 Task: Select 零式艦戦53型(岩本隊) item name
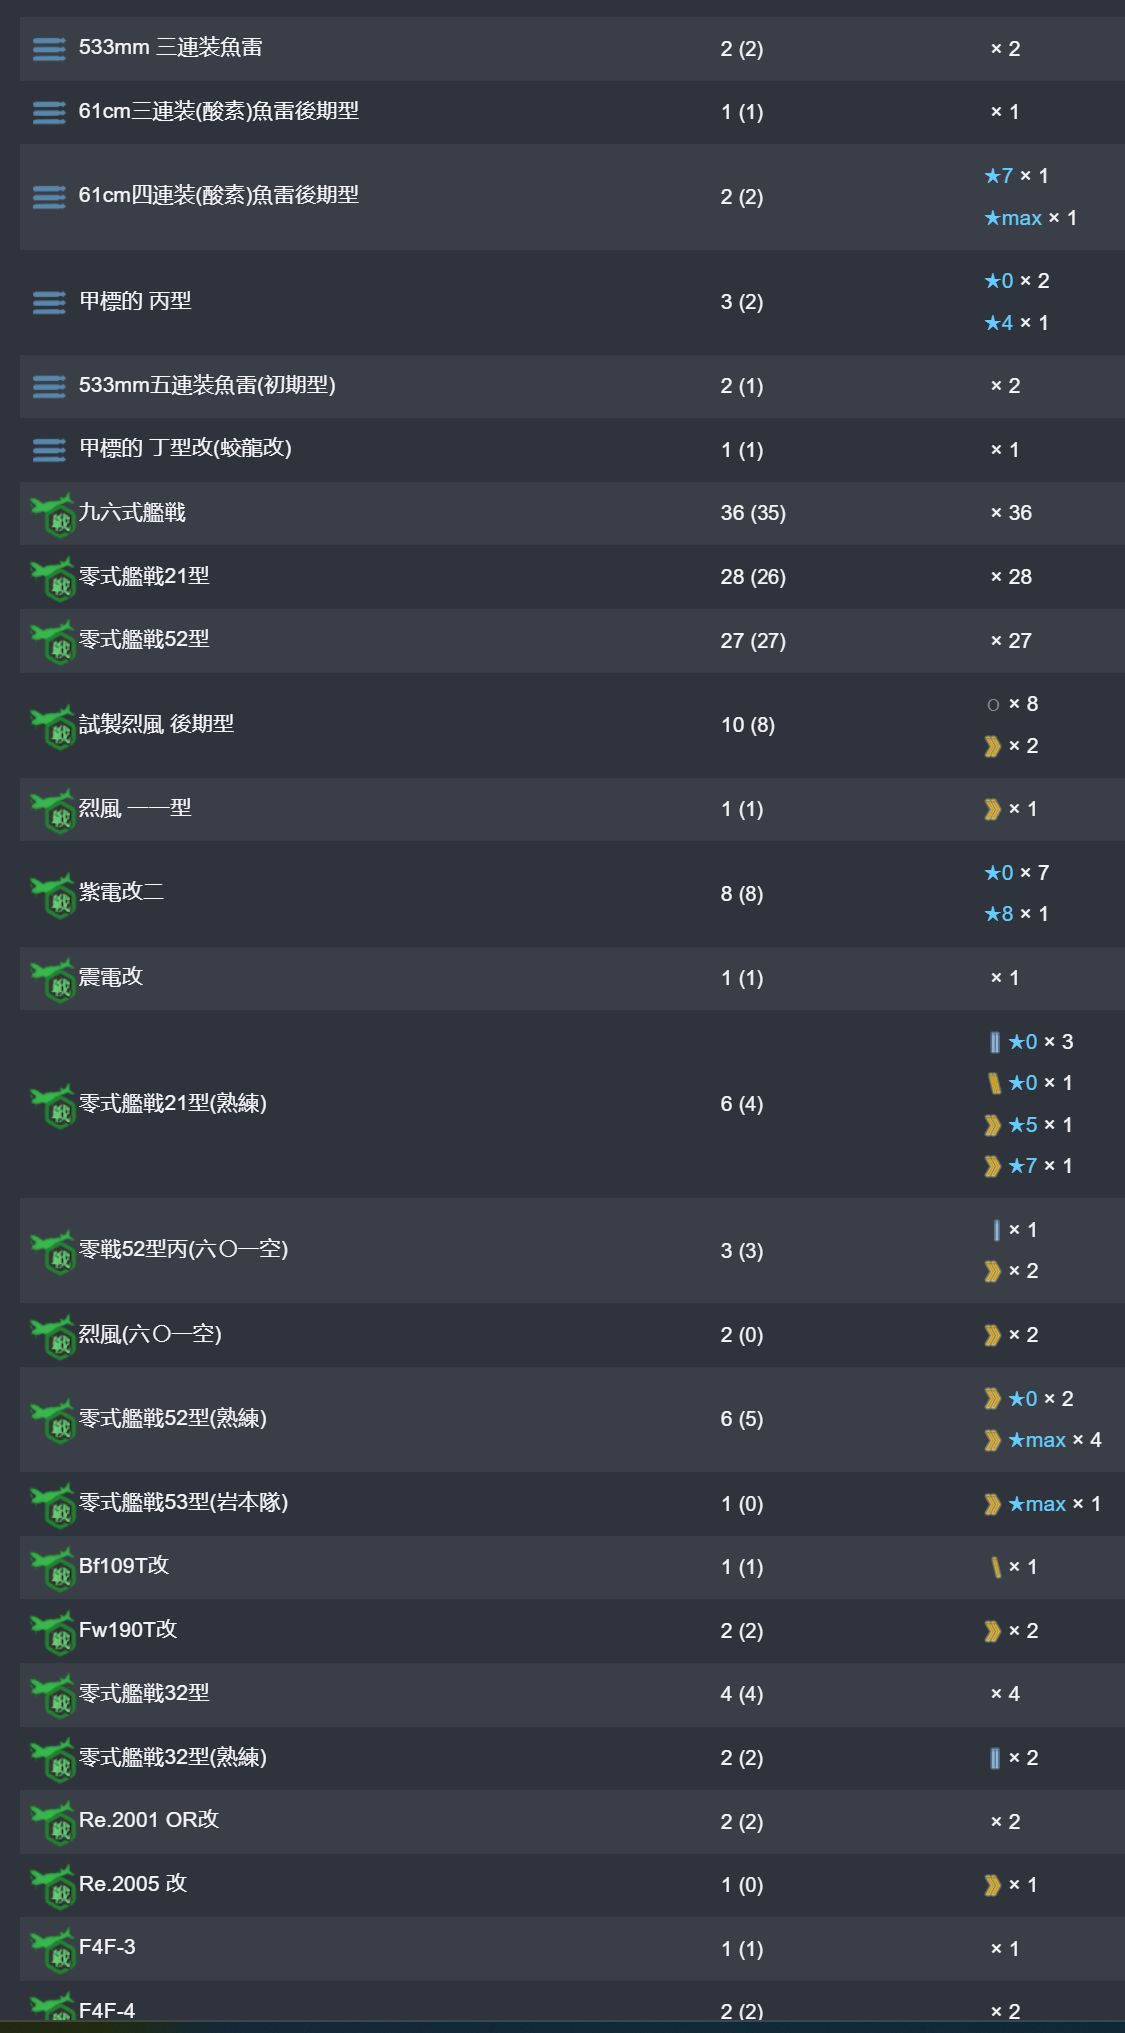tap(184, 1502)
